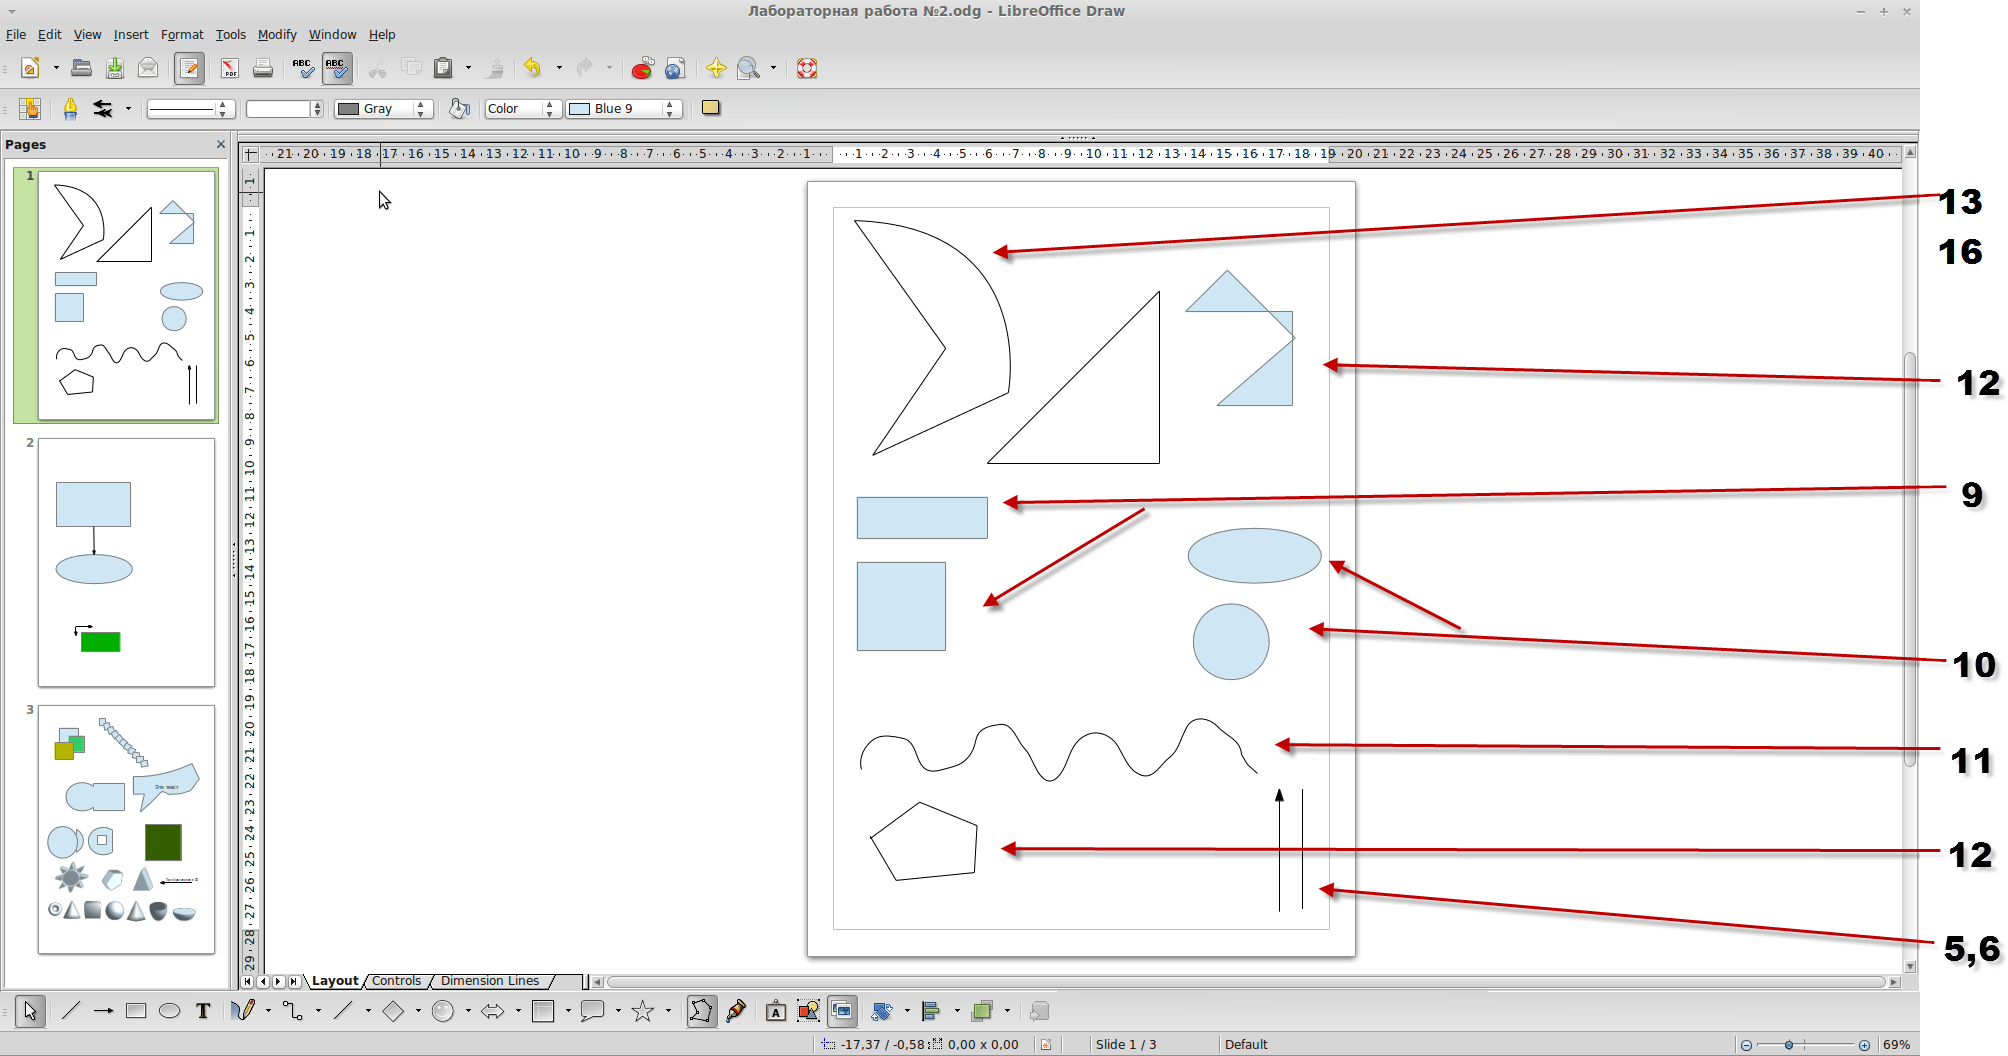The width and height of the screenshot is (2008, 1056).
Task: Select the Curve freeform tool
Action: (x=243, y=1011)
